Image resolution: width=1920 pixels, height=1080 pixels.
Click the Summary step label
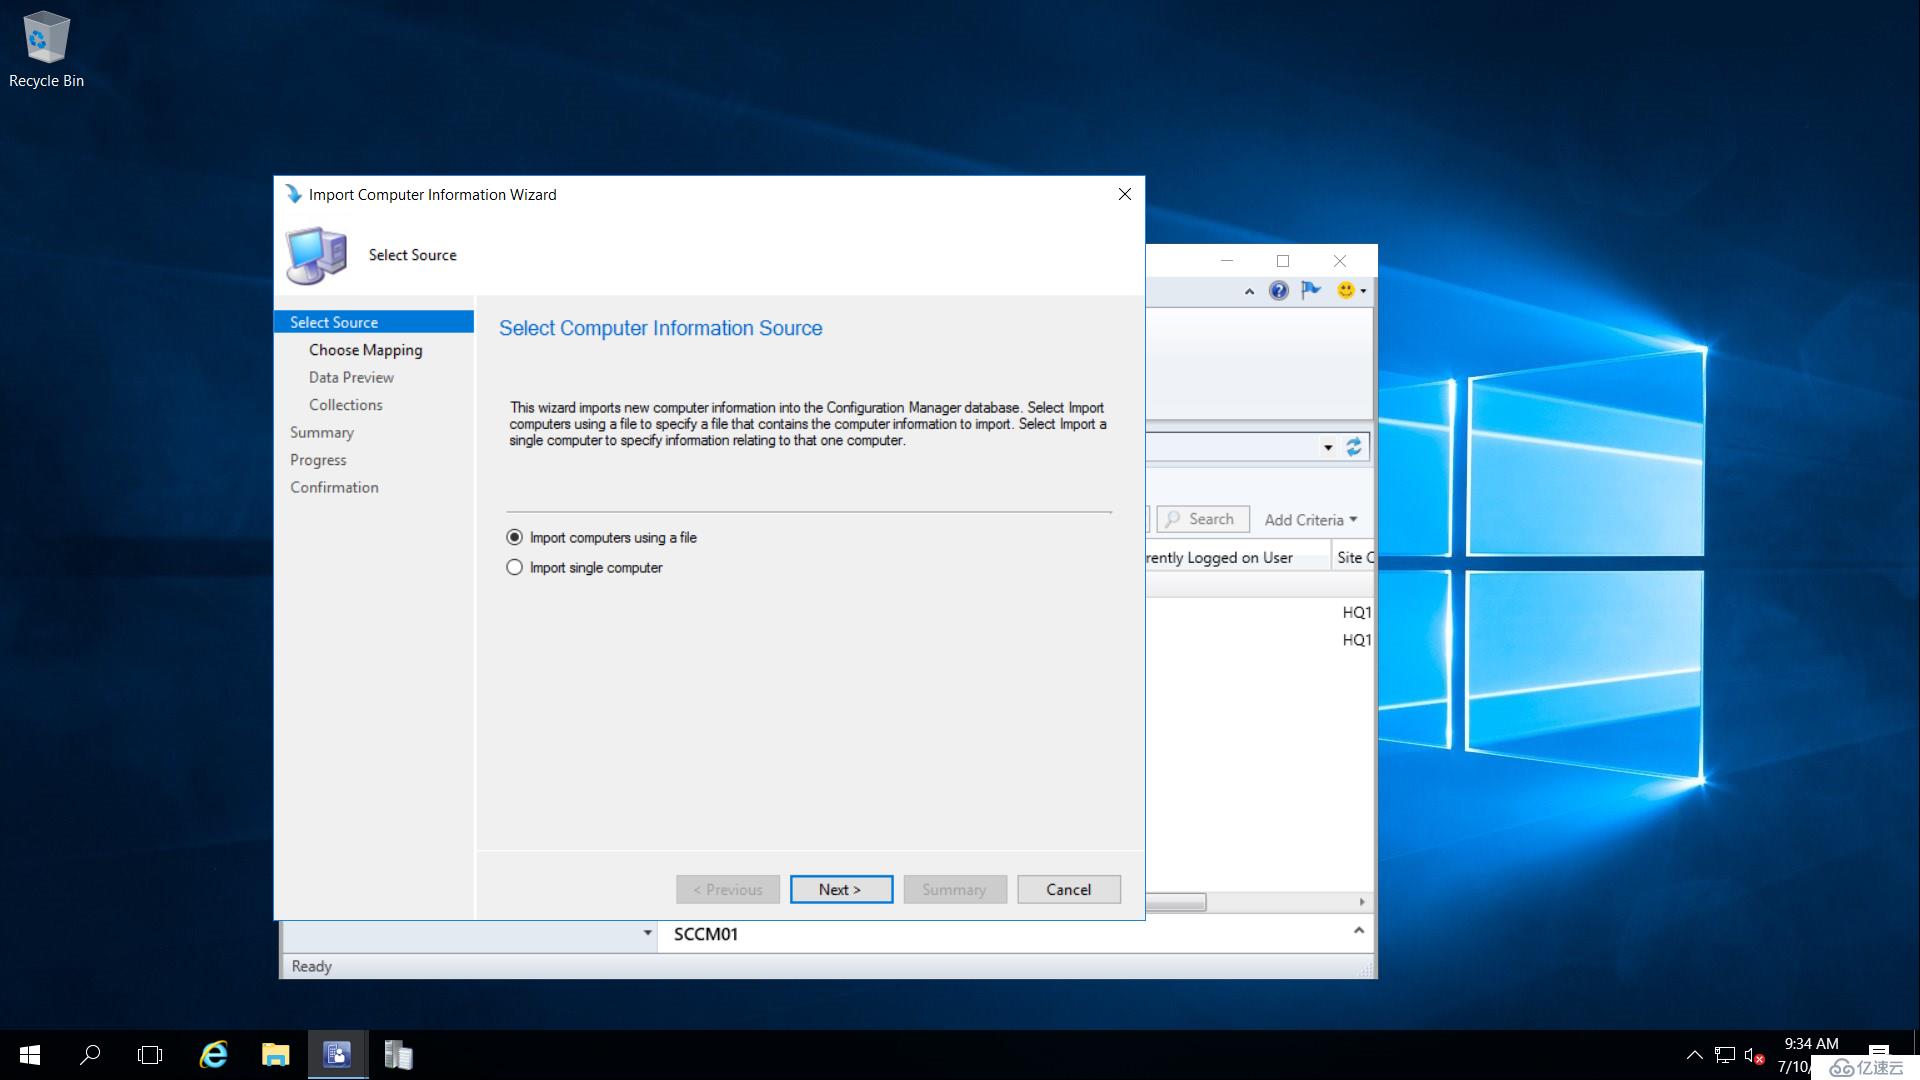320,431
